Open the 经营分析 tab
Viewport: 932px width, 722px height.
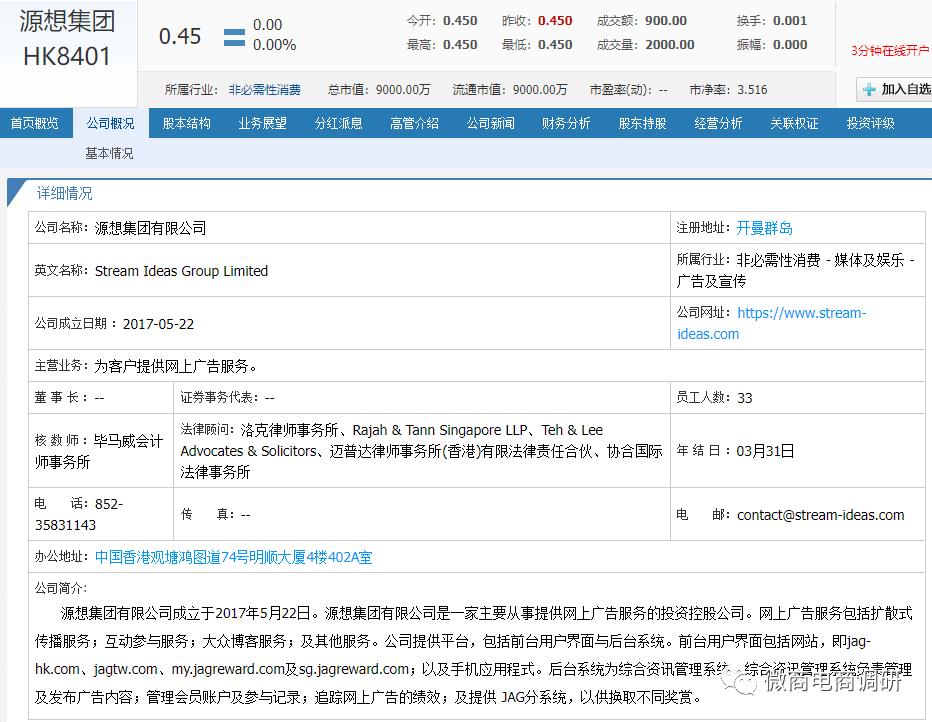(718, 122)
